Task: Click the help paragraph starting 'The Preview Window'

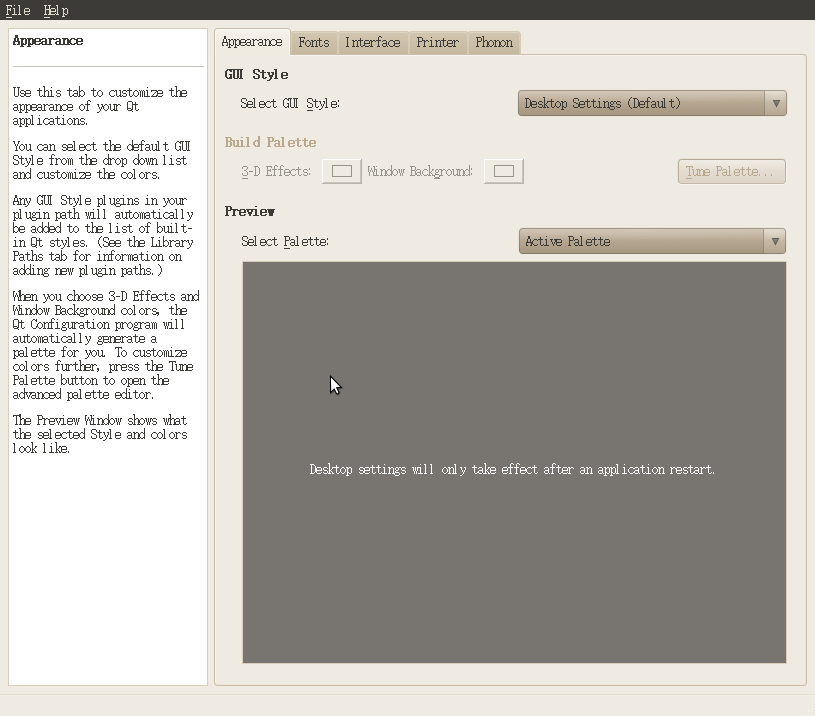Action: 100,434
